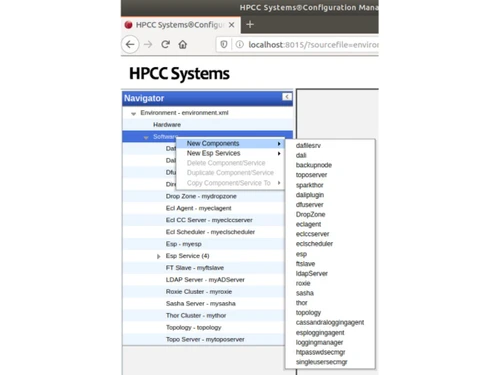Choose ftslave from the components submenu
Screen dimensions: 500x375
(305, 264)
